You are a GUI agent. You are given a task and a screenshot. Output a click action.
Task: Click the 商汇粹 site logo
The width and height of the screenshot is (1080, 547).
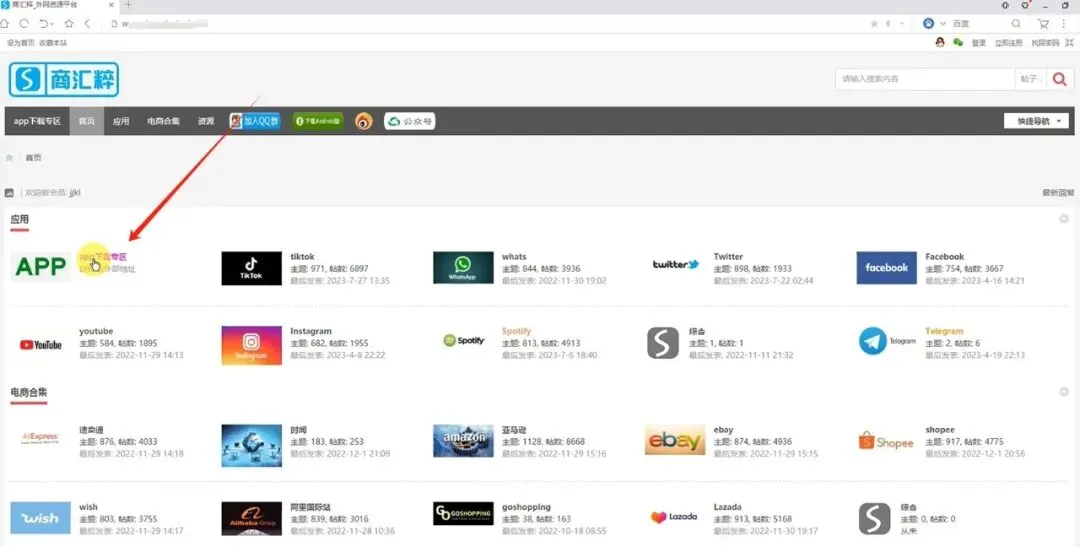point(64,80)
